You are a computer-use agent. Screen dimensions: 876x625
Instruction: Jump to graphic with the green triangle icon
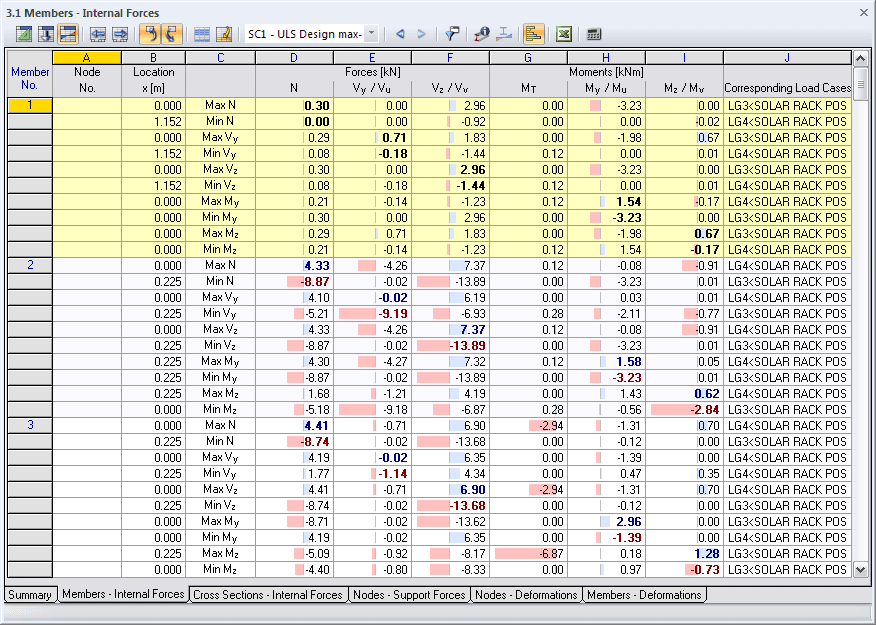pos(22,33)
